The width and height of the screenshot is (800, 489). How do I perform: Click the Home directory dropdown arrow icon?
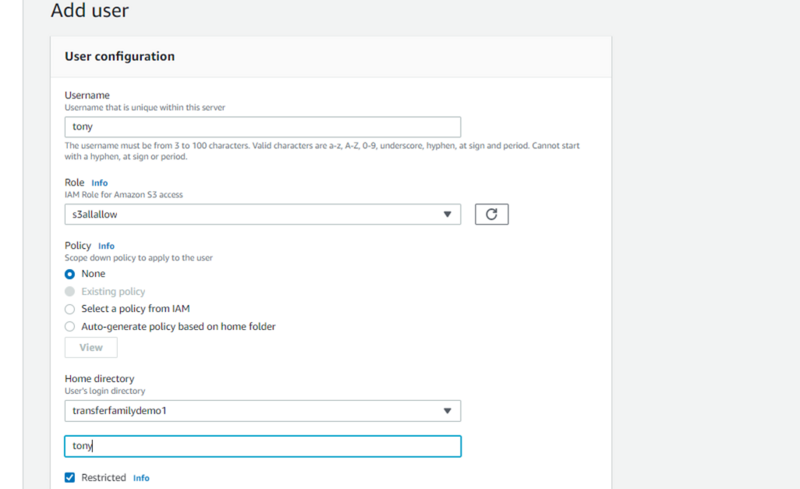point(447,411)
